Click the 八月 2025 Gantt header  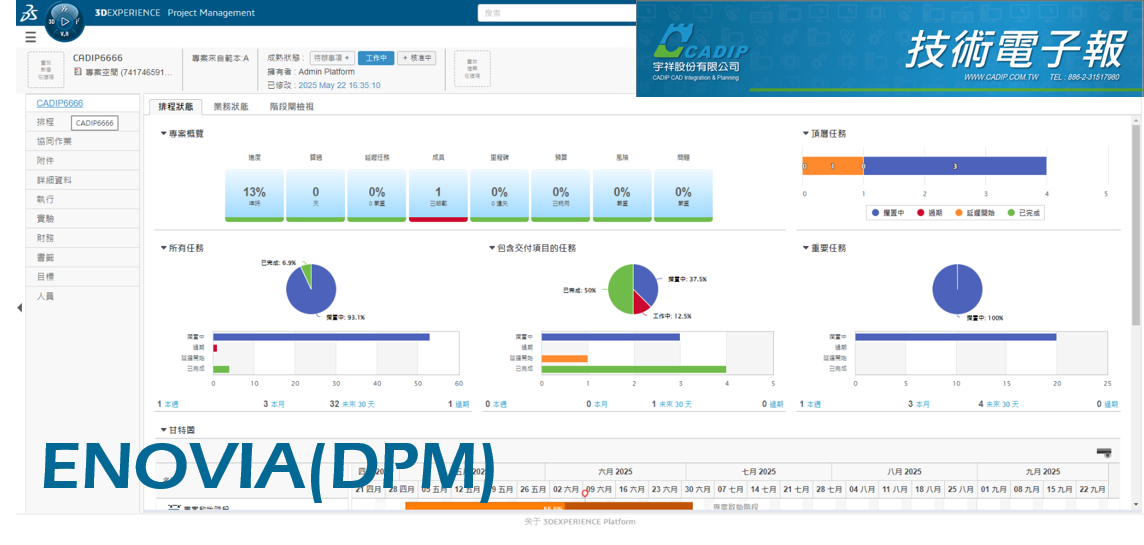(x=903, y=471)
